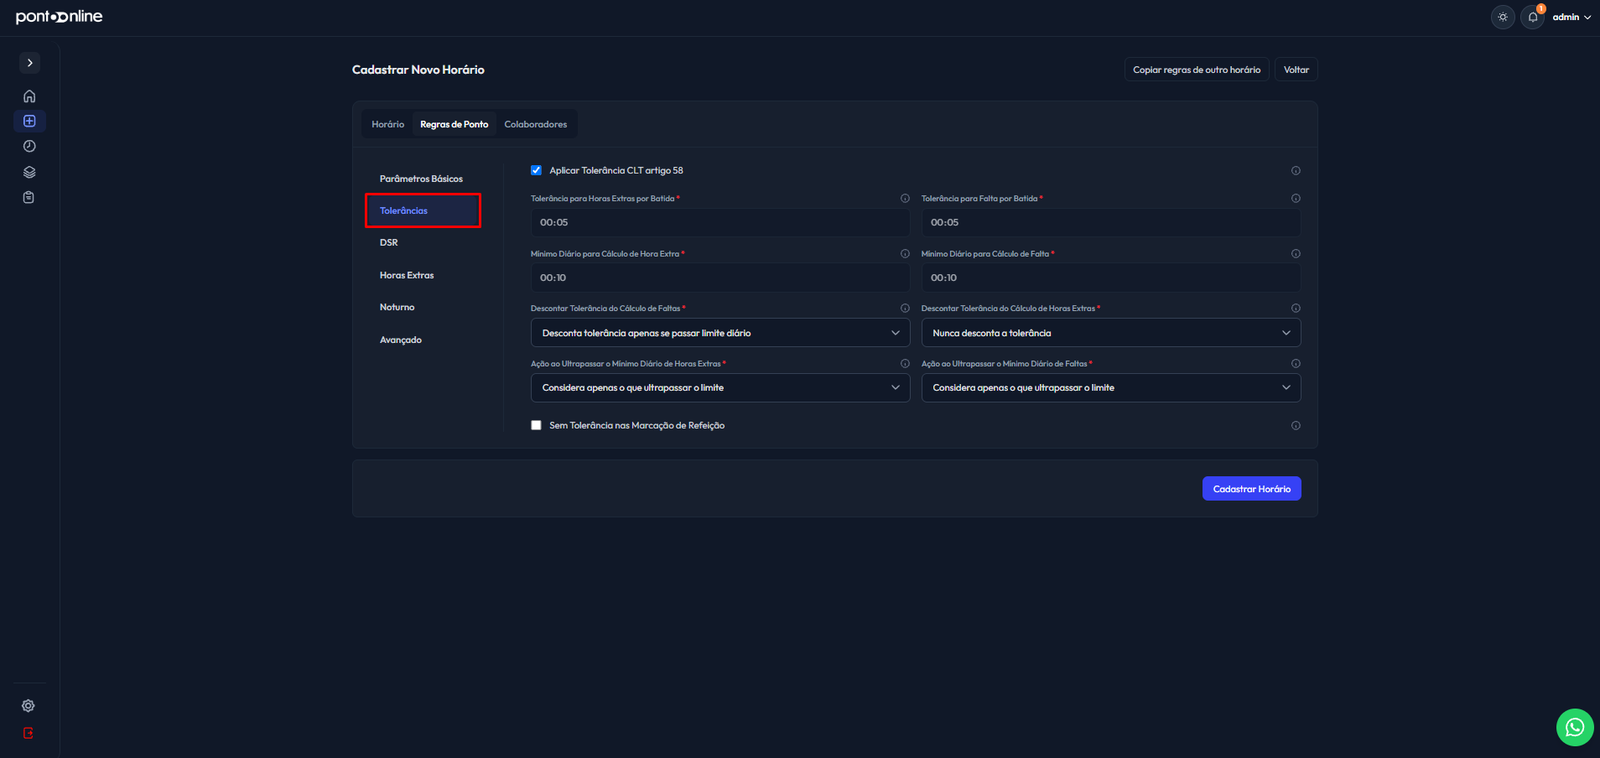
Task: Open the layers stack sidebar icon
Action: [29, 172]
